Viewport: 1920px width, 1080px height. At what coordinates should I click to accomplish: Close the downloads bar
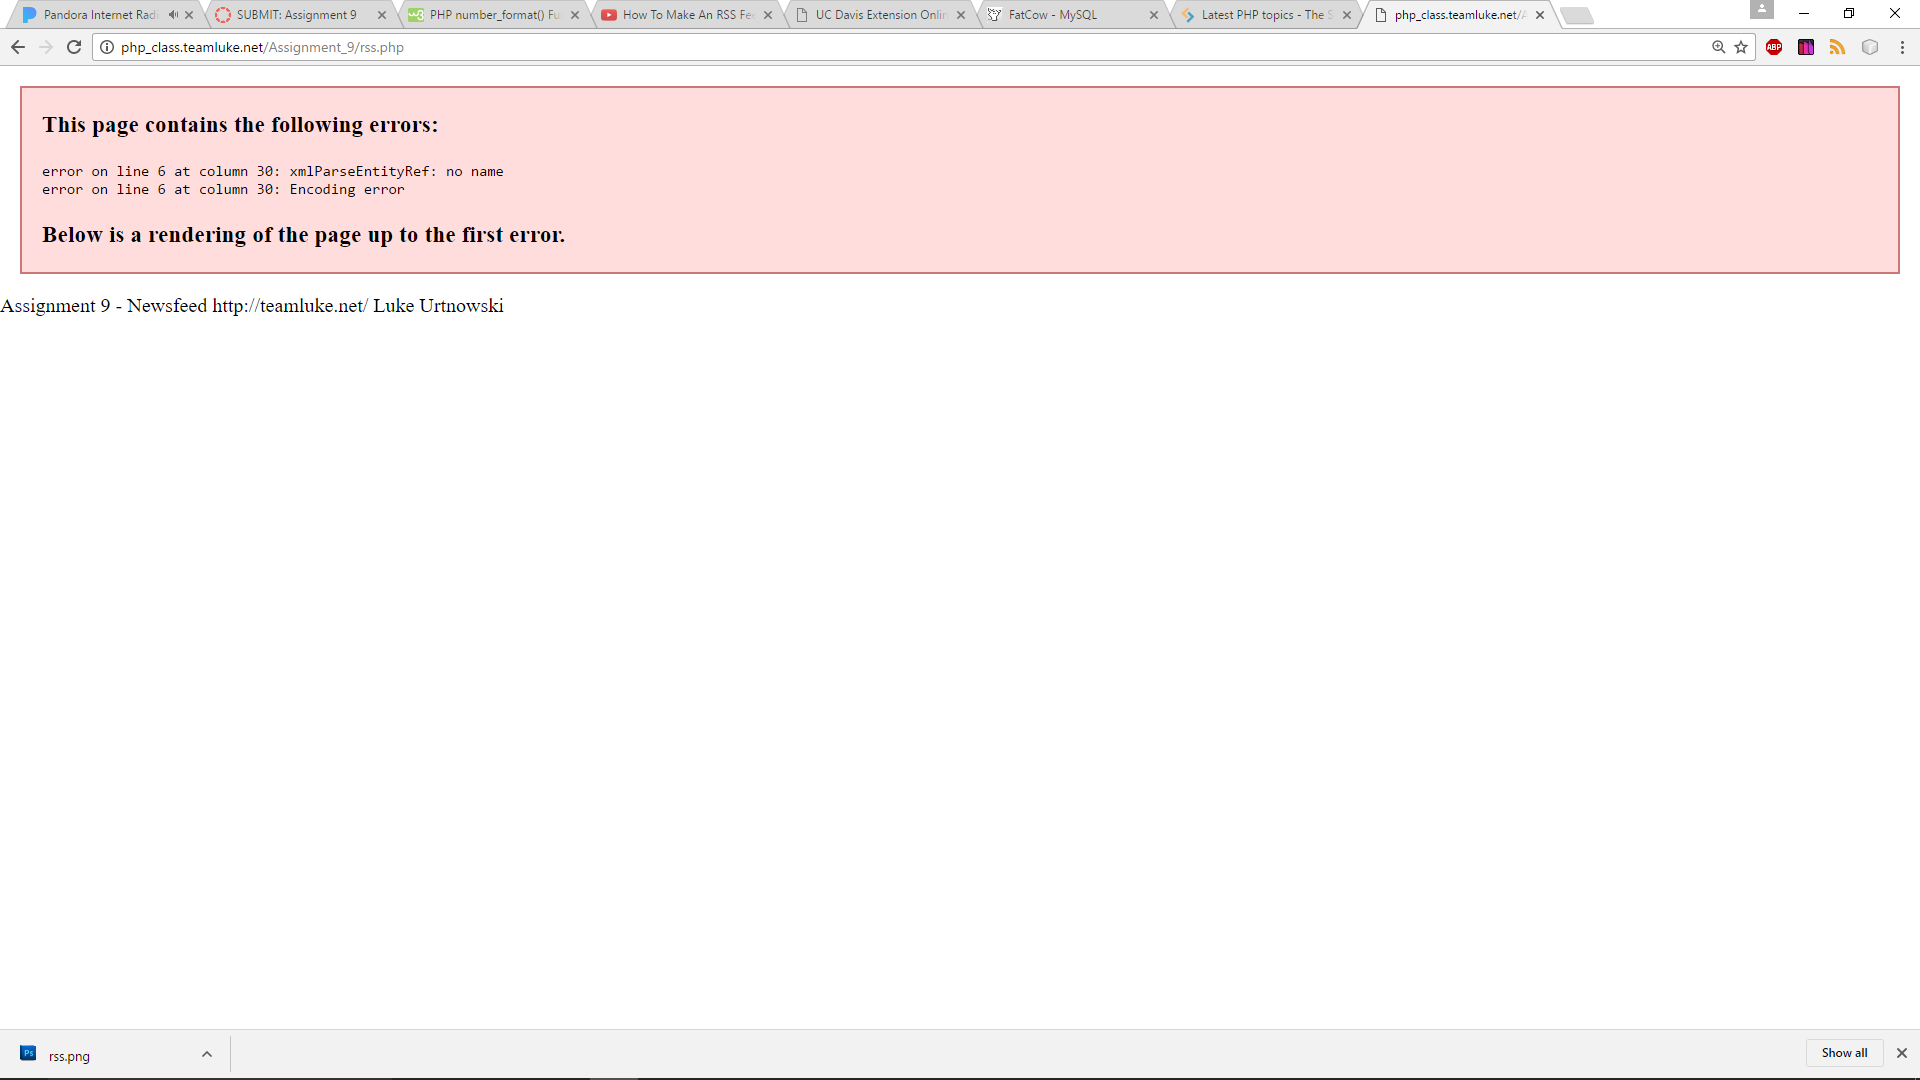click(1902, 1053)
